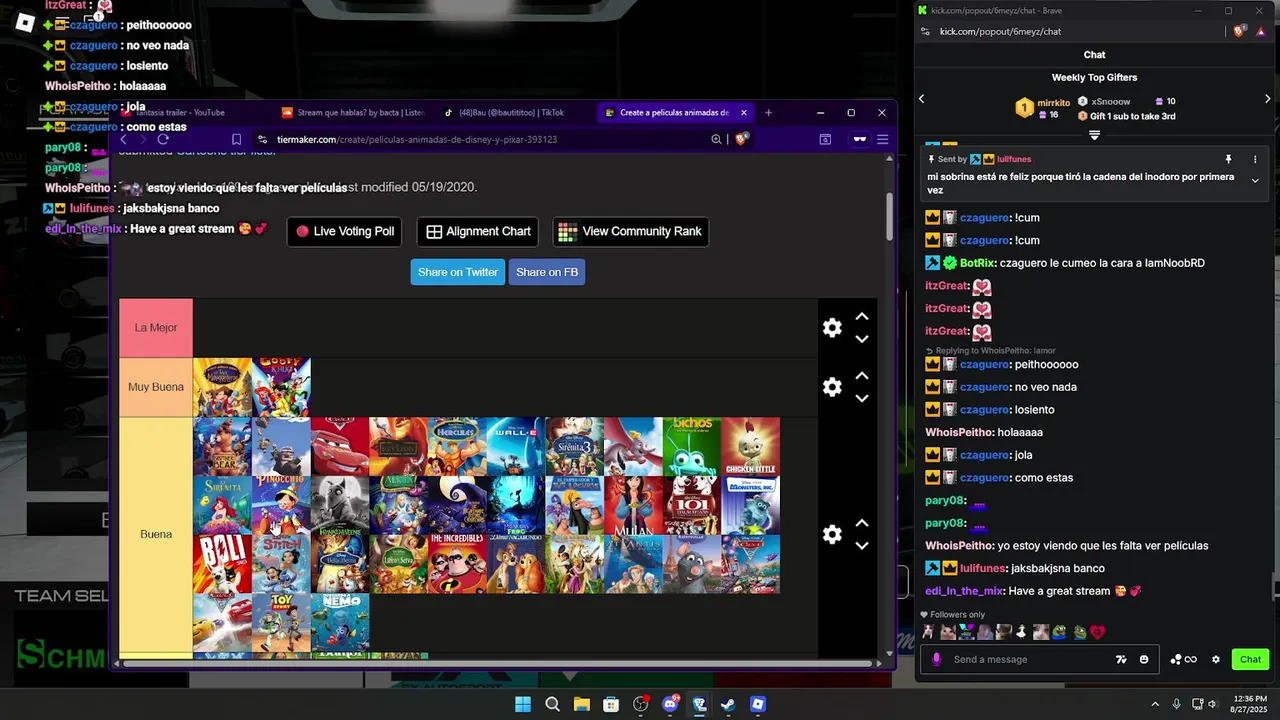Show hidden system tray icons
The height and width of the screenshot is (720, 1280).
(x=1155, y=704)
